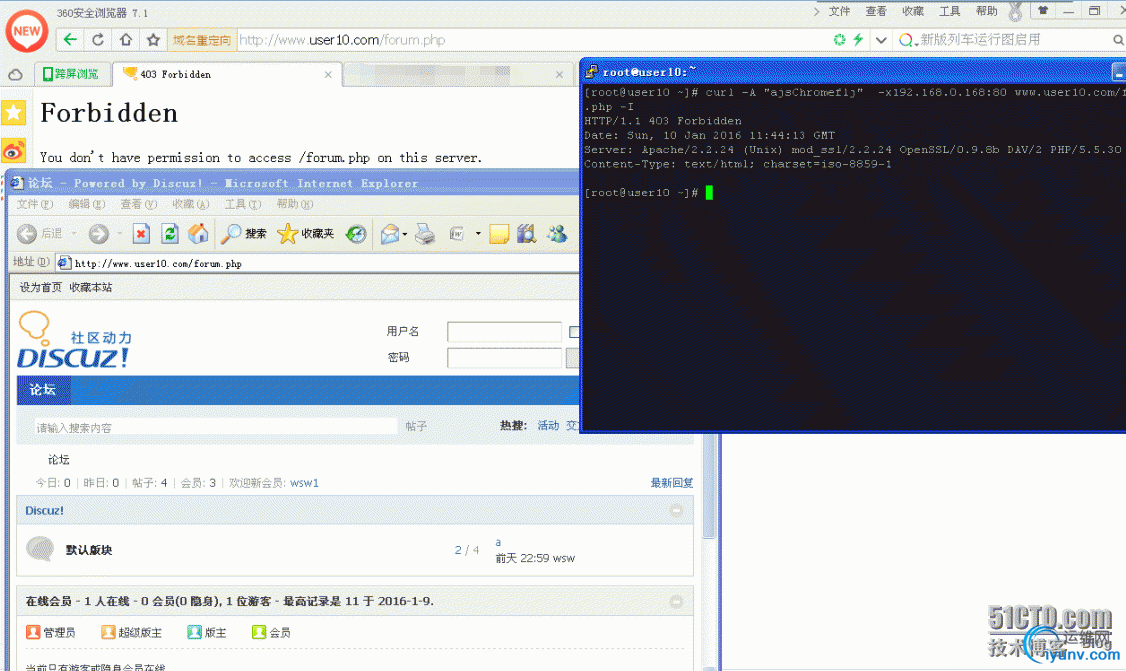Viewport: 1126px width, 671px height.
Task: Open 编辑 menu in Internet Explorer
Action: [x=86, y=204]
